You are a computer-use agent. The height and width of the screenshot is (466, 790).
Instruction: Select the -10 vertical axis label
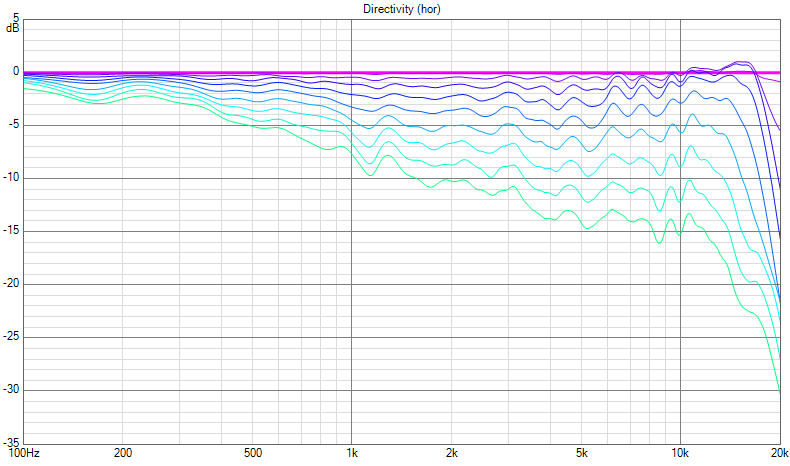[x=11, y=178]
